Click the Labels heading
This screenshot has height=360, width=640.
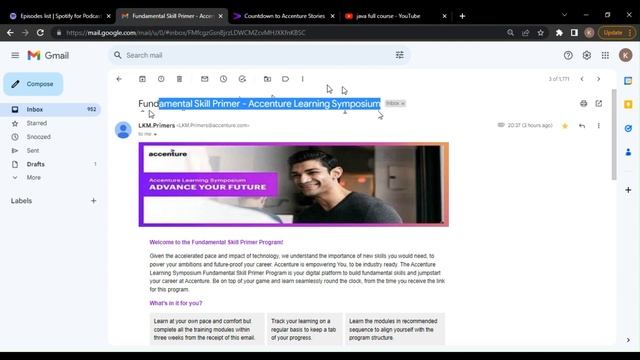[21, 201]
